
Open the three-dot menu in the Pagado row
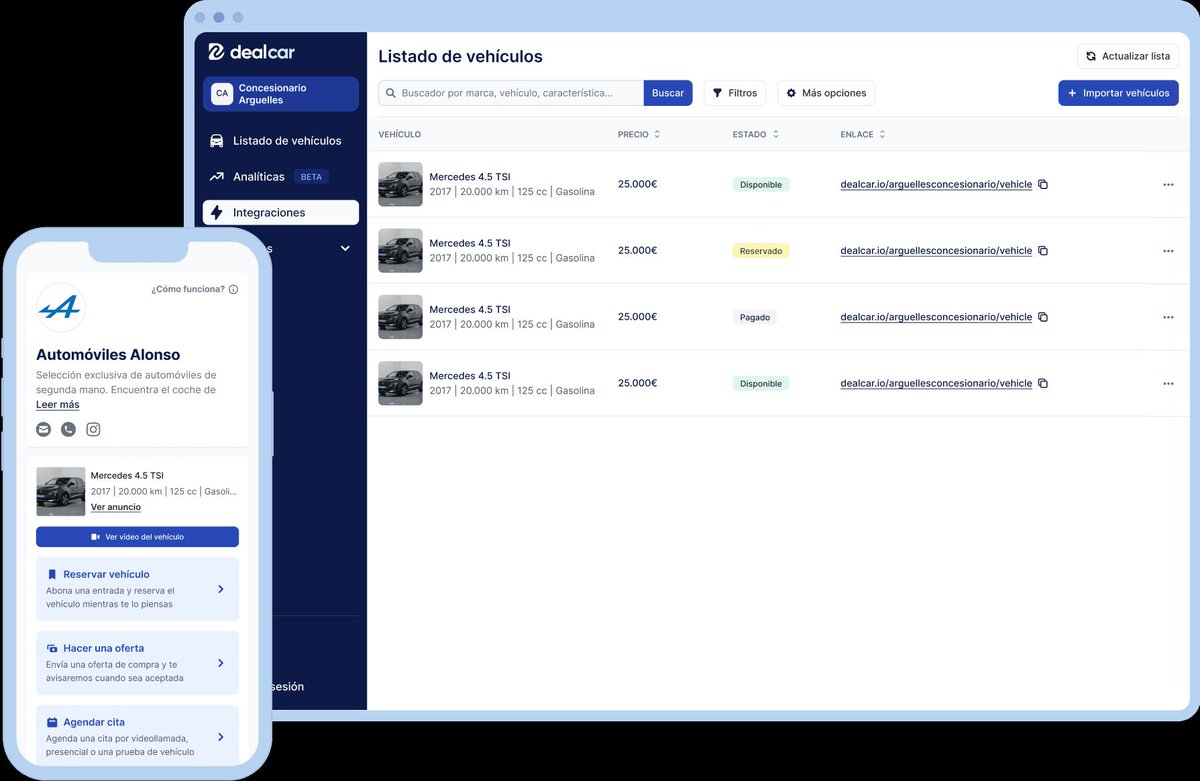pyautogui.click(x=1168, y=317)
